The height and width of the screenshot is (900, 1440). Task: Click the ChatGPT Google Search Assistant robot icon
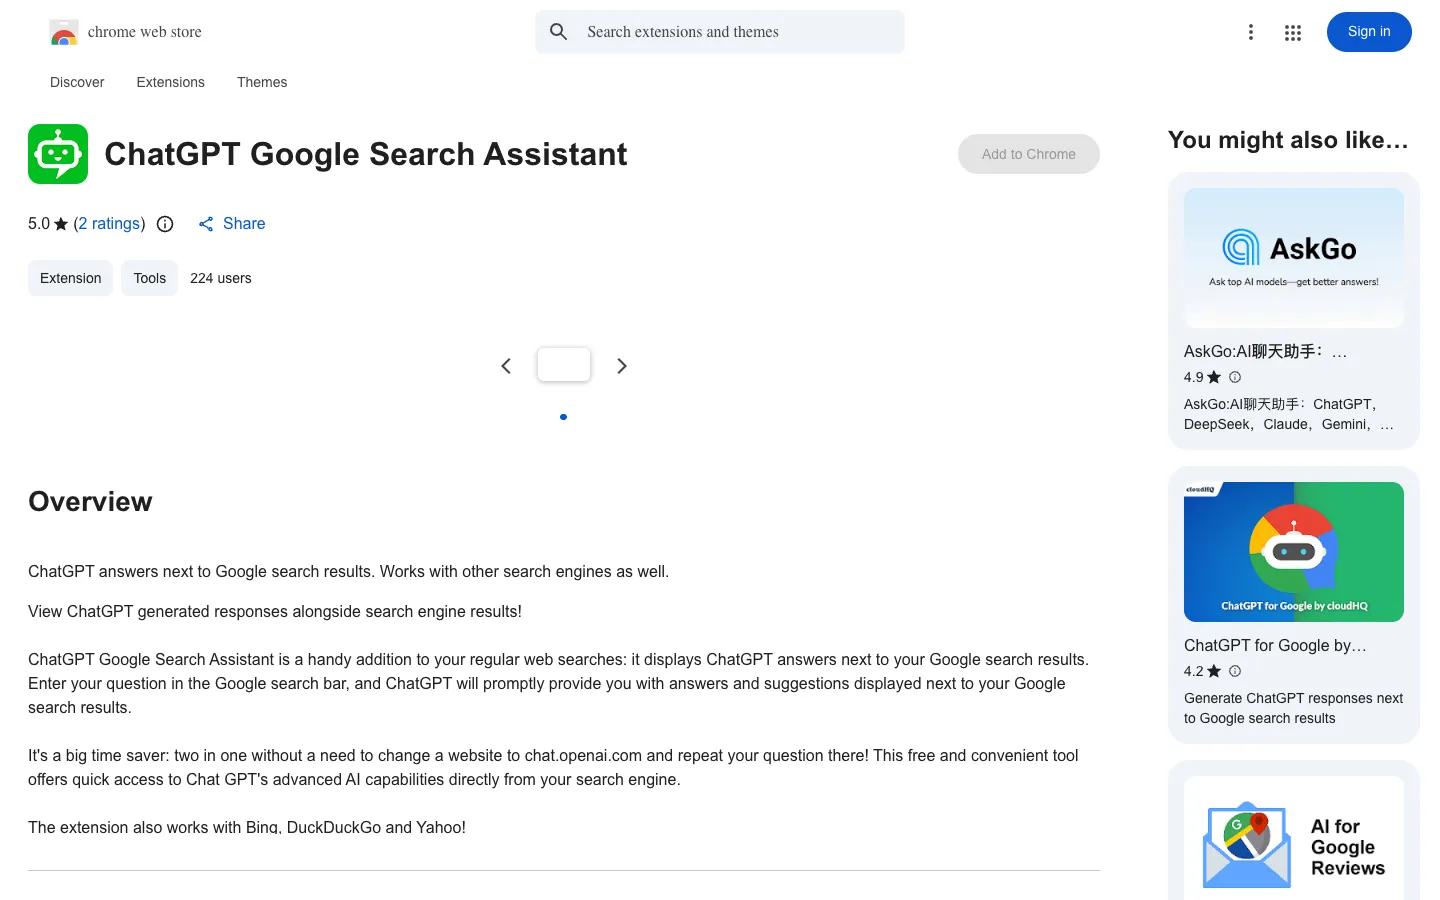[58, 154]
